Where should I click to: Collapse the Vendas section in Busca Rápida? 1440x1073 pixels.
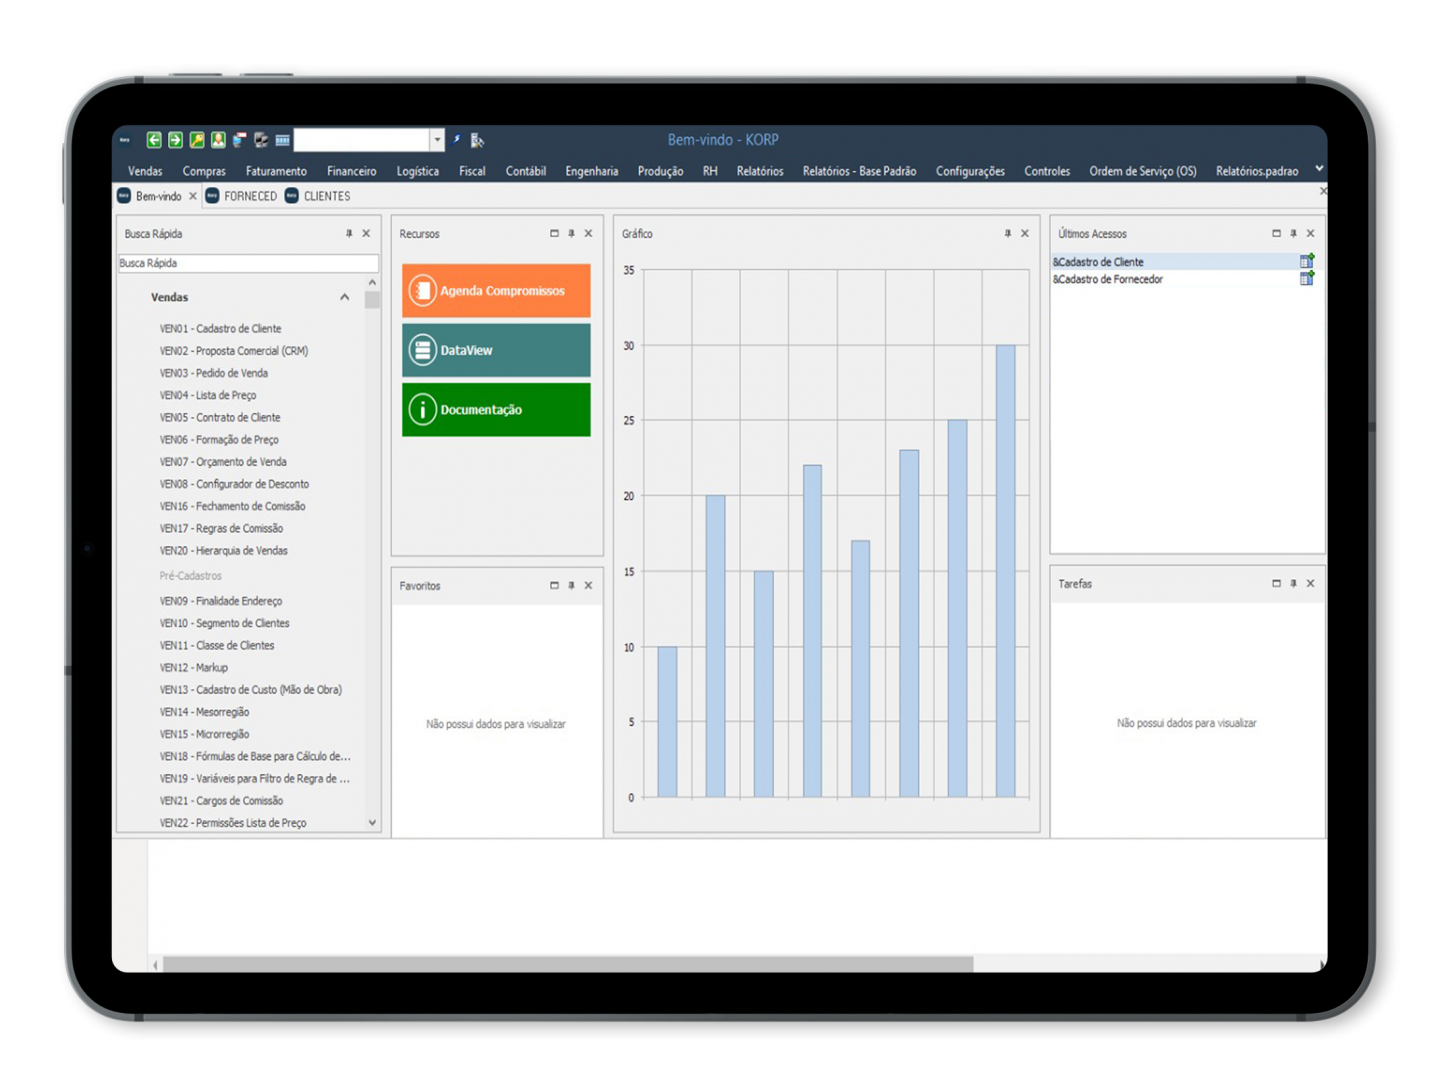click(x=344, y=297)
